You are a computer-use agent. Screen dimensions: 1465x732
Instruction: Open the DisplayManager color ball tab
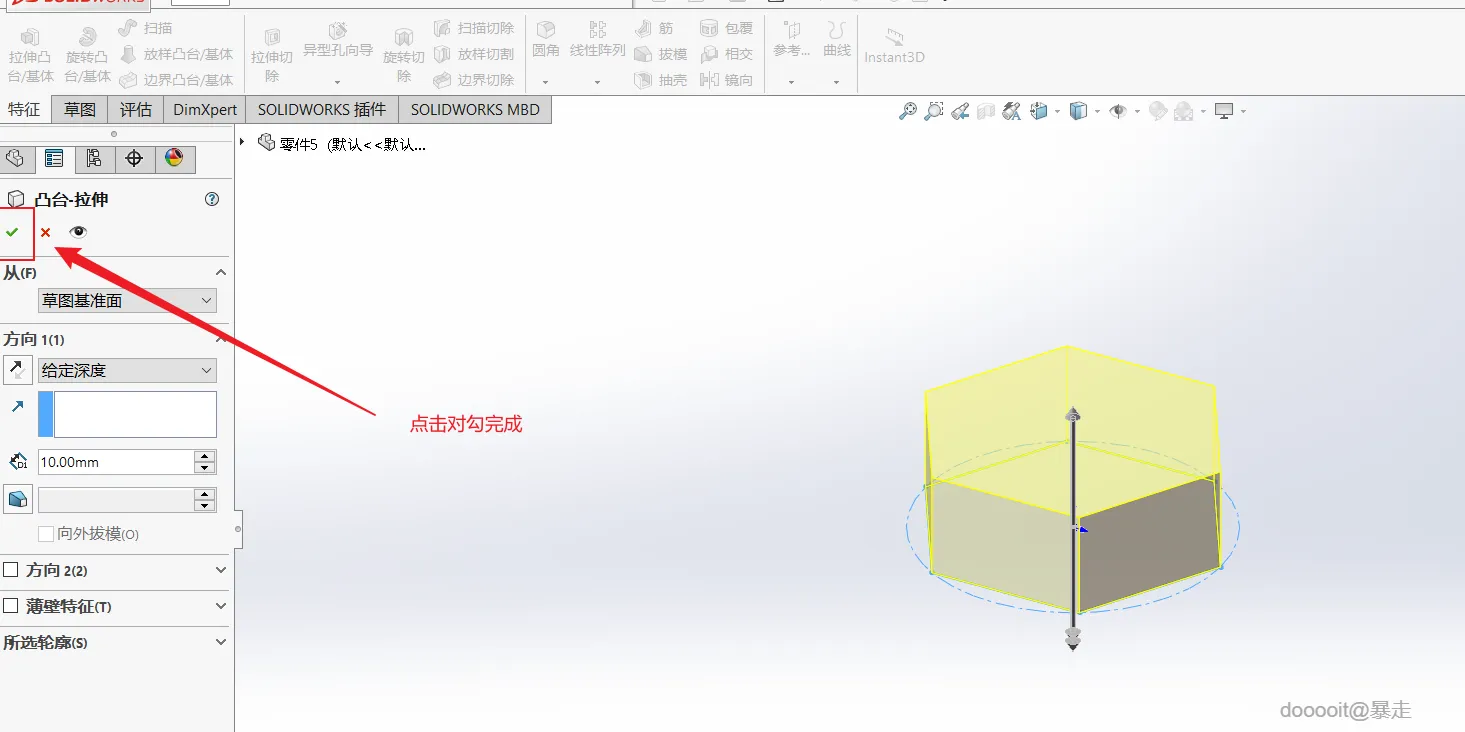(x=174, y=159)
